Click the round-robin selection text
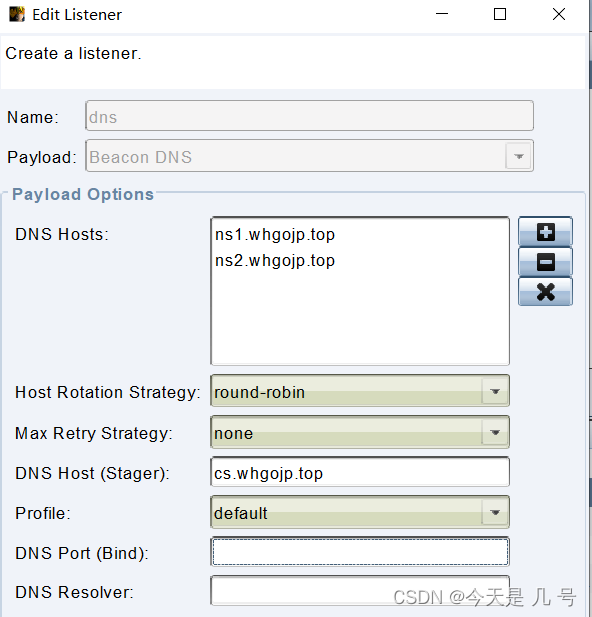 tap(259, 392)
